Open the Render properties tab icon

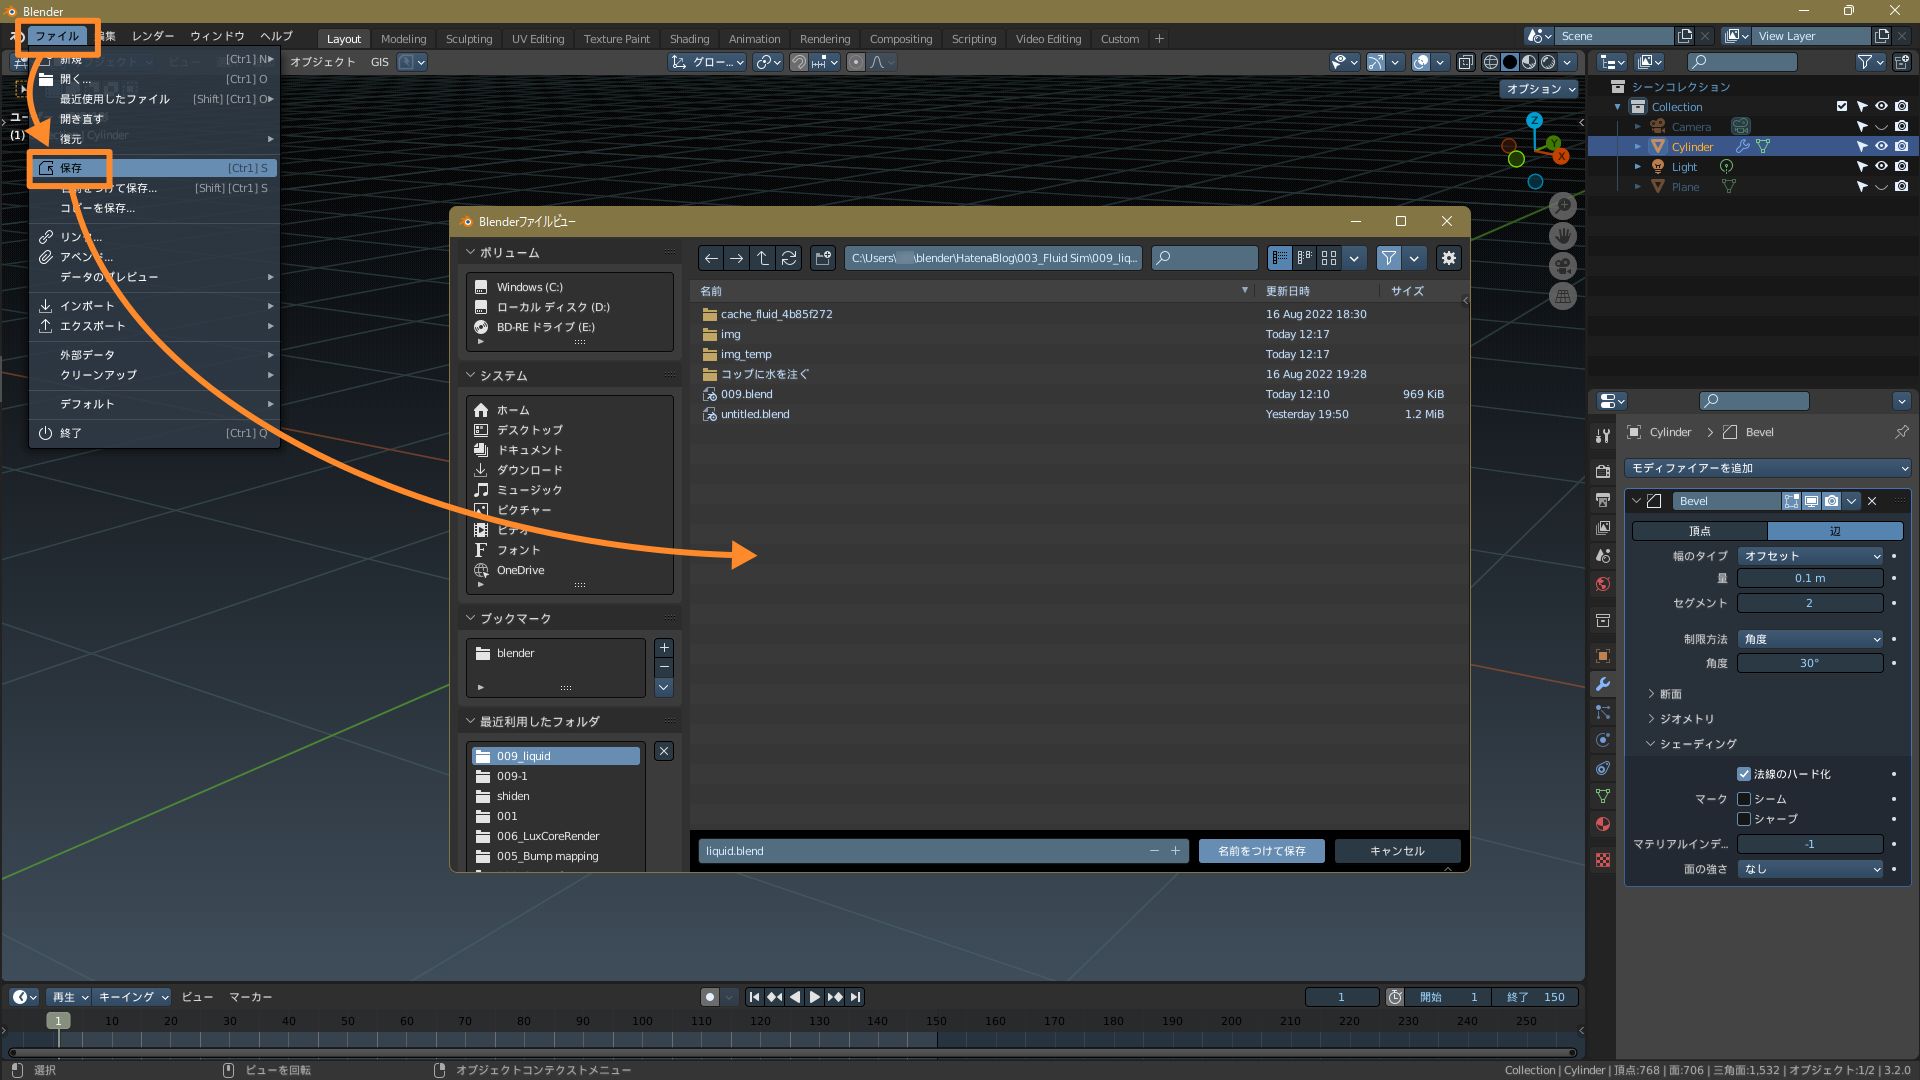[x=1603, y=471]
